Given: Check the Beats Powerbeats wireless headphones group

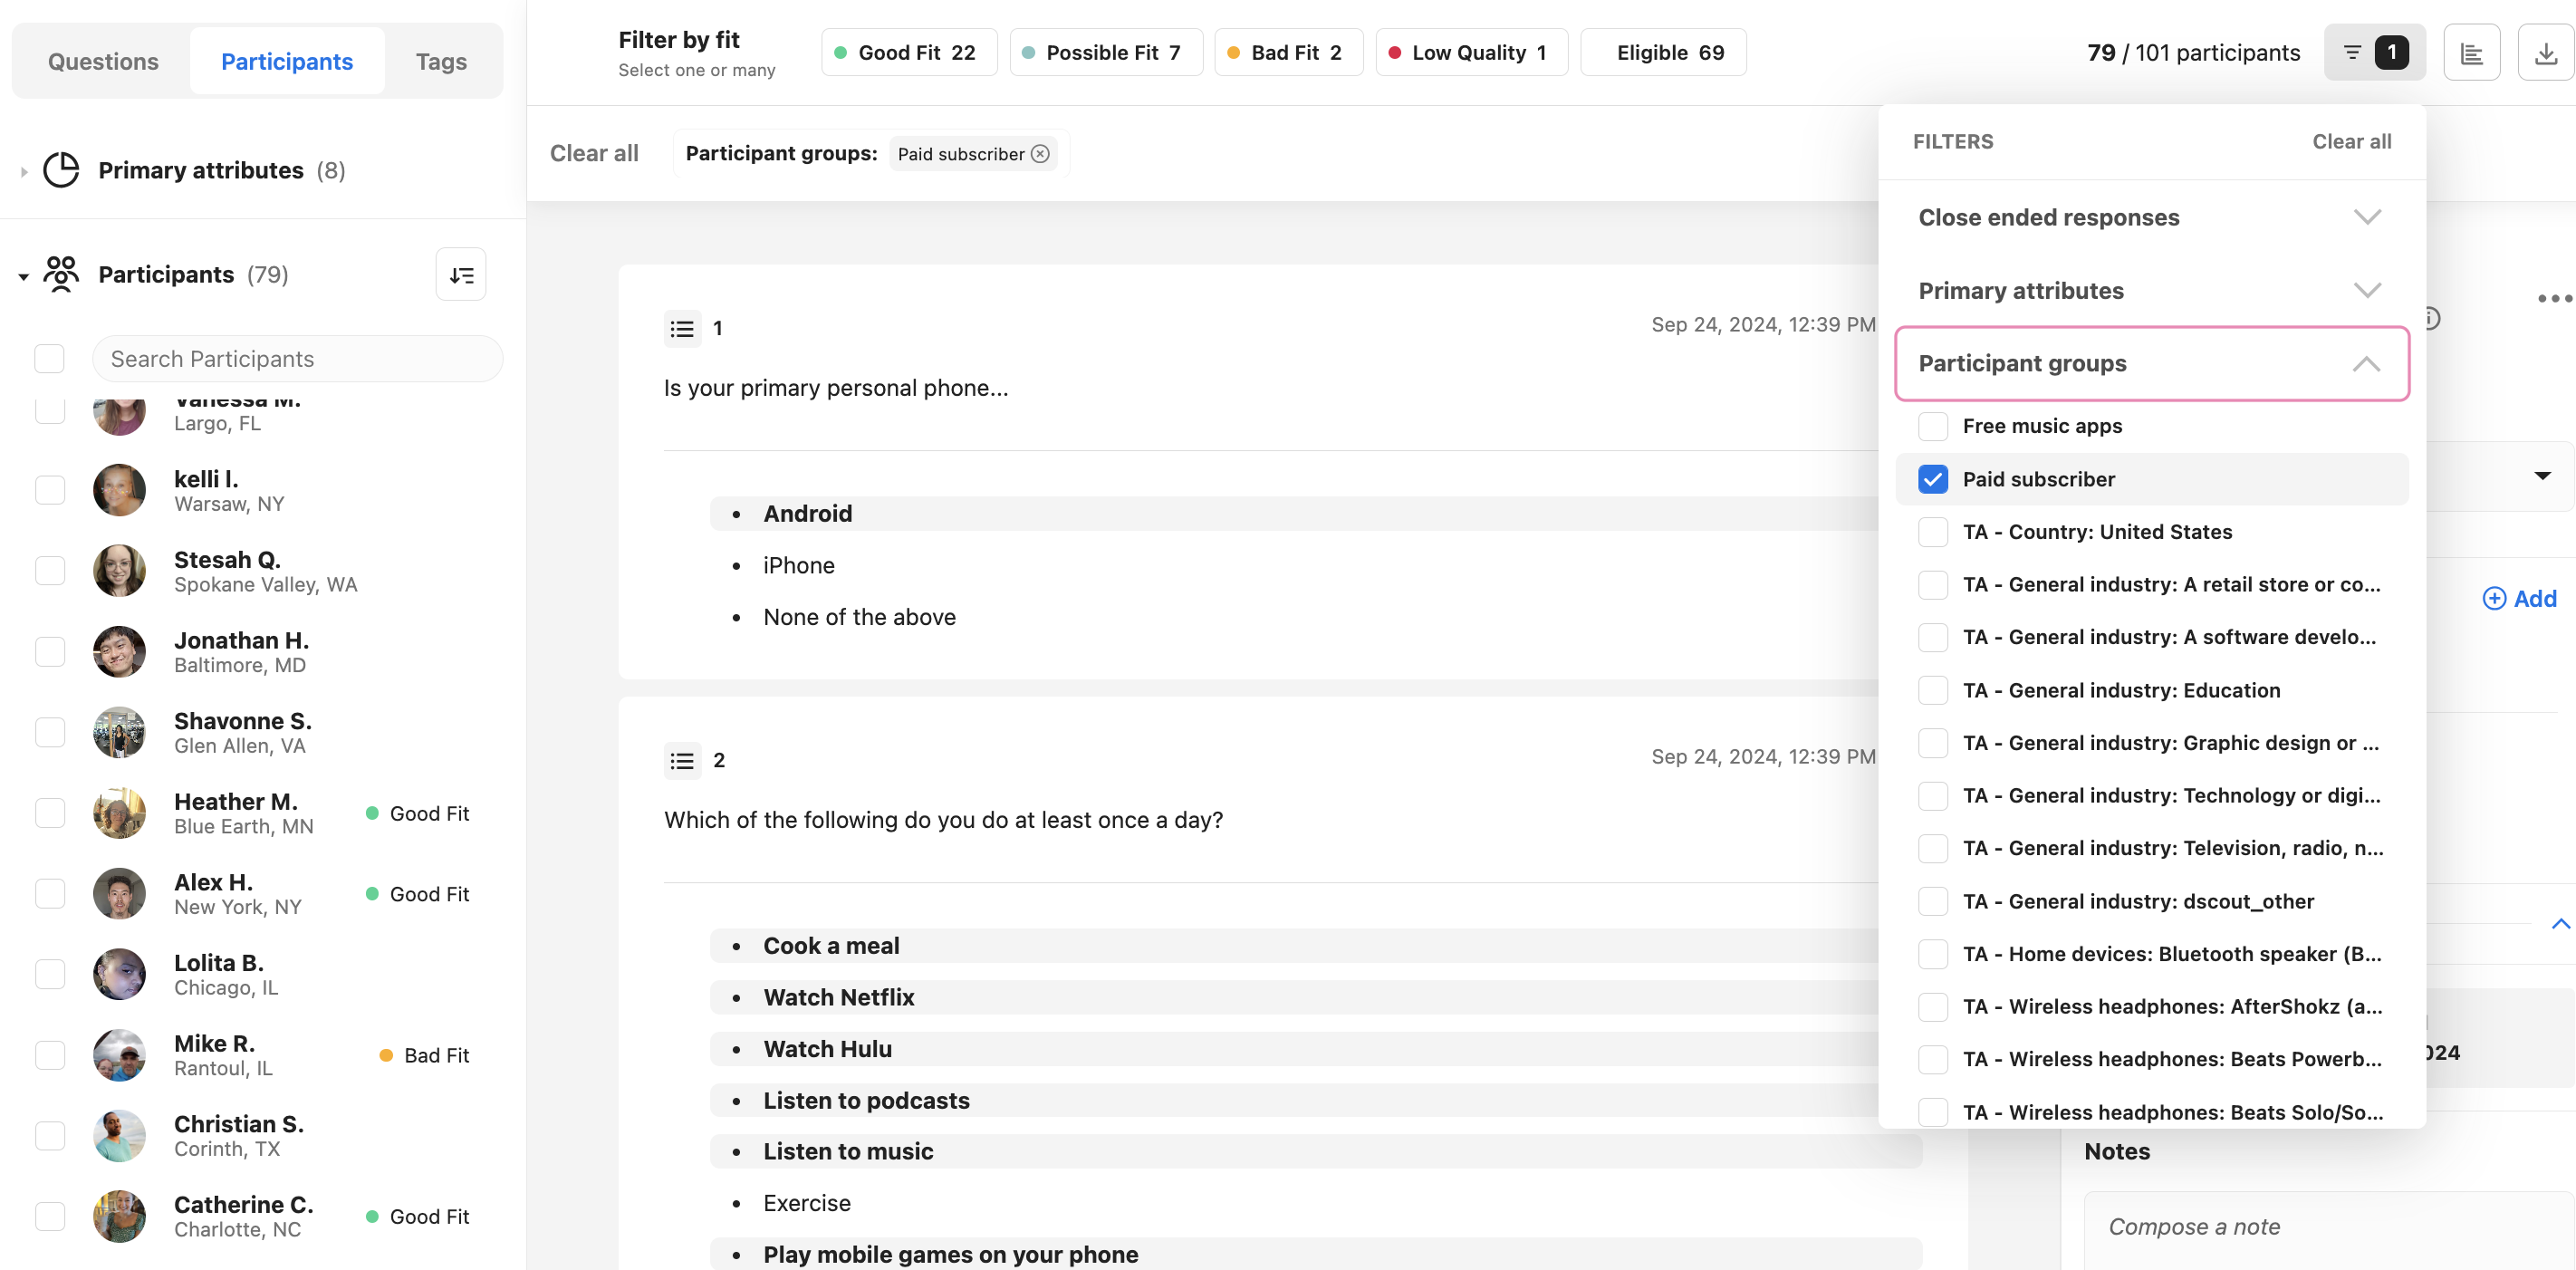Looking at the screenshot, I should pos(1932,1059).
